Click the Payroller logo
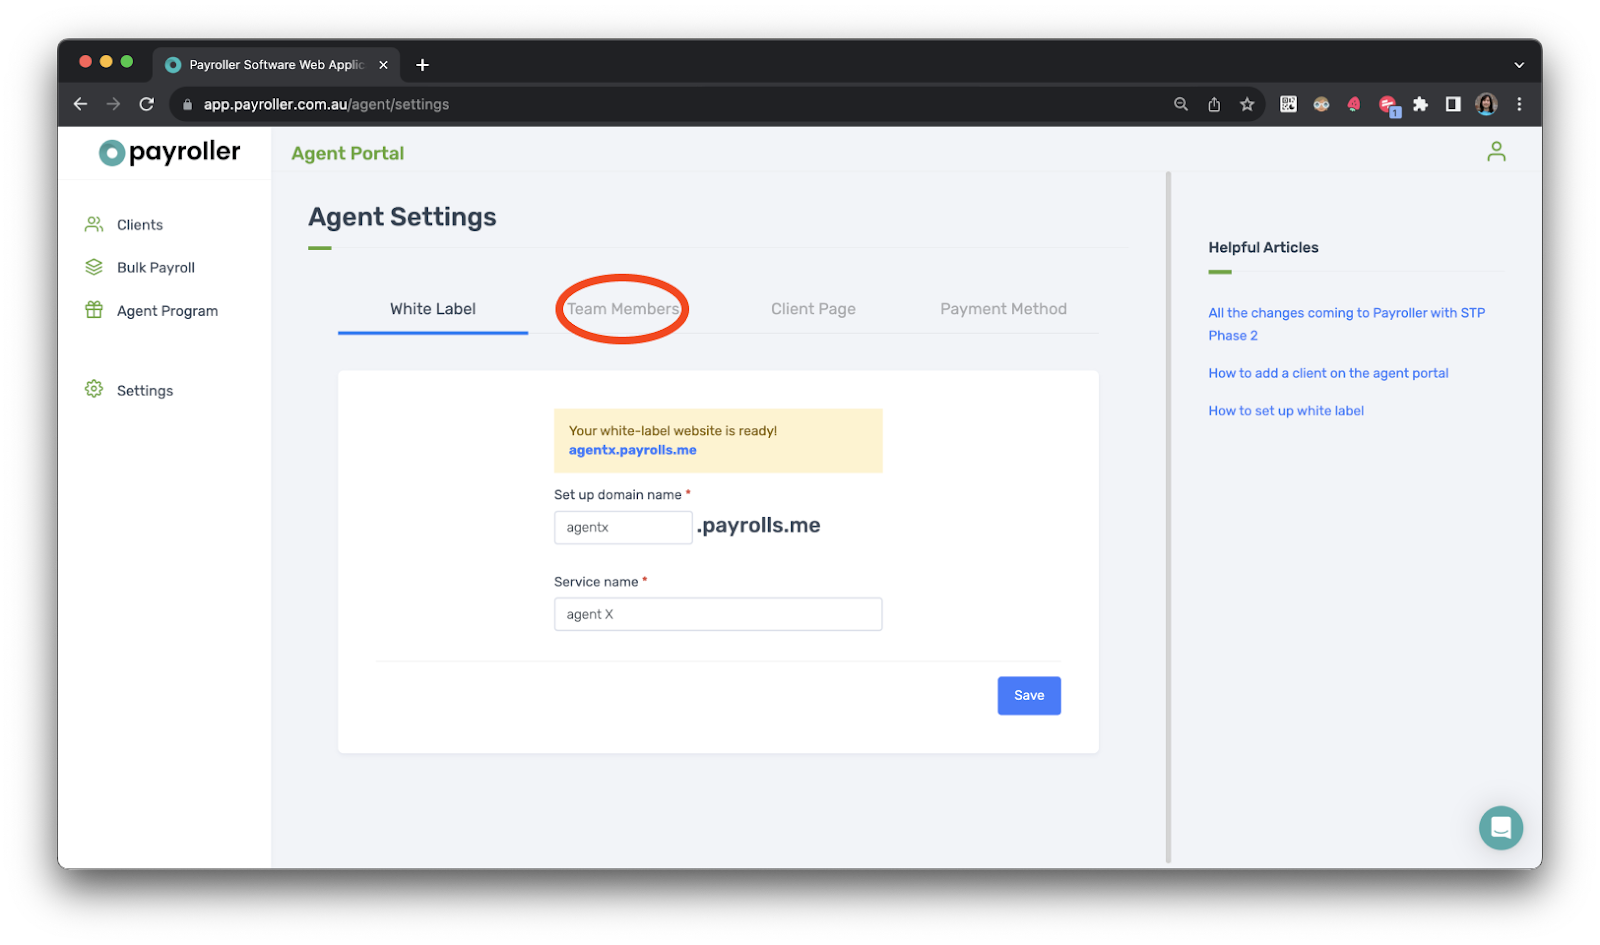The image size is (1600, 945). point(169,152)
